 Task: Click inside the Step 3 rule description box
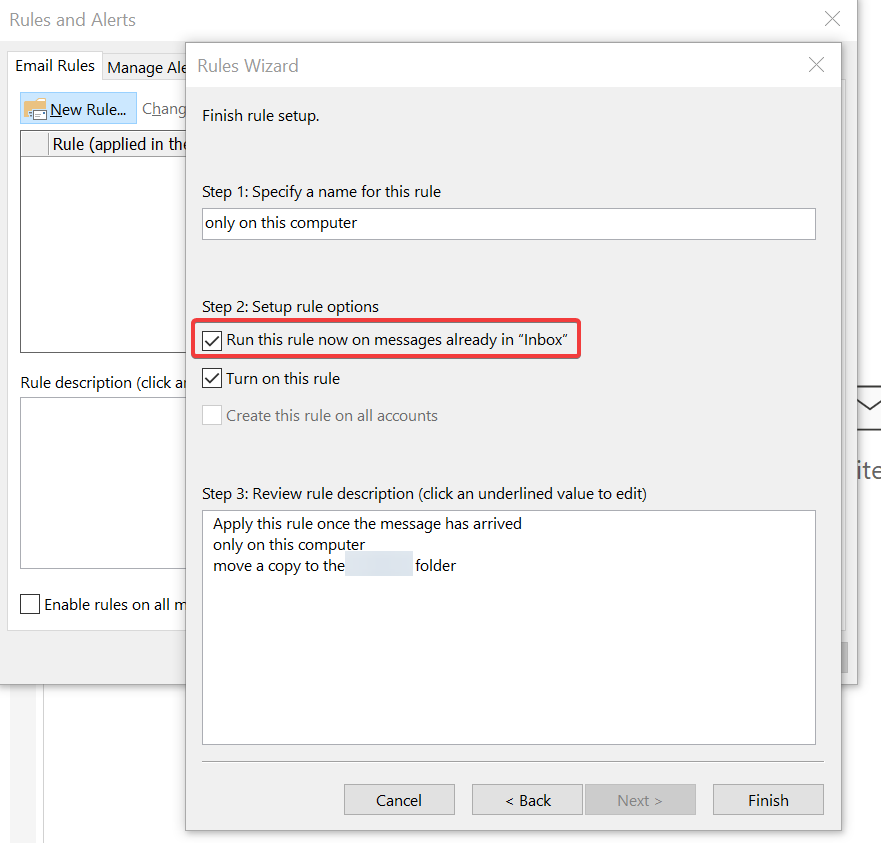point(508,660)
